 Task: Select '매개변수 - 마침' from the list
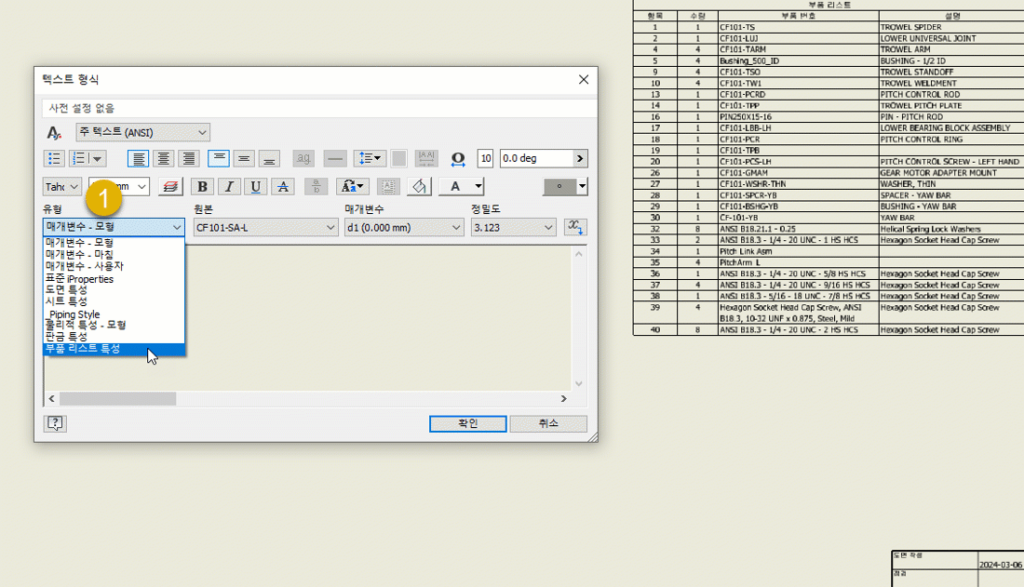click(x=114, y=254)
